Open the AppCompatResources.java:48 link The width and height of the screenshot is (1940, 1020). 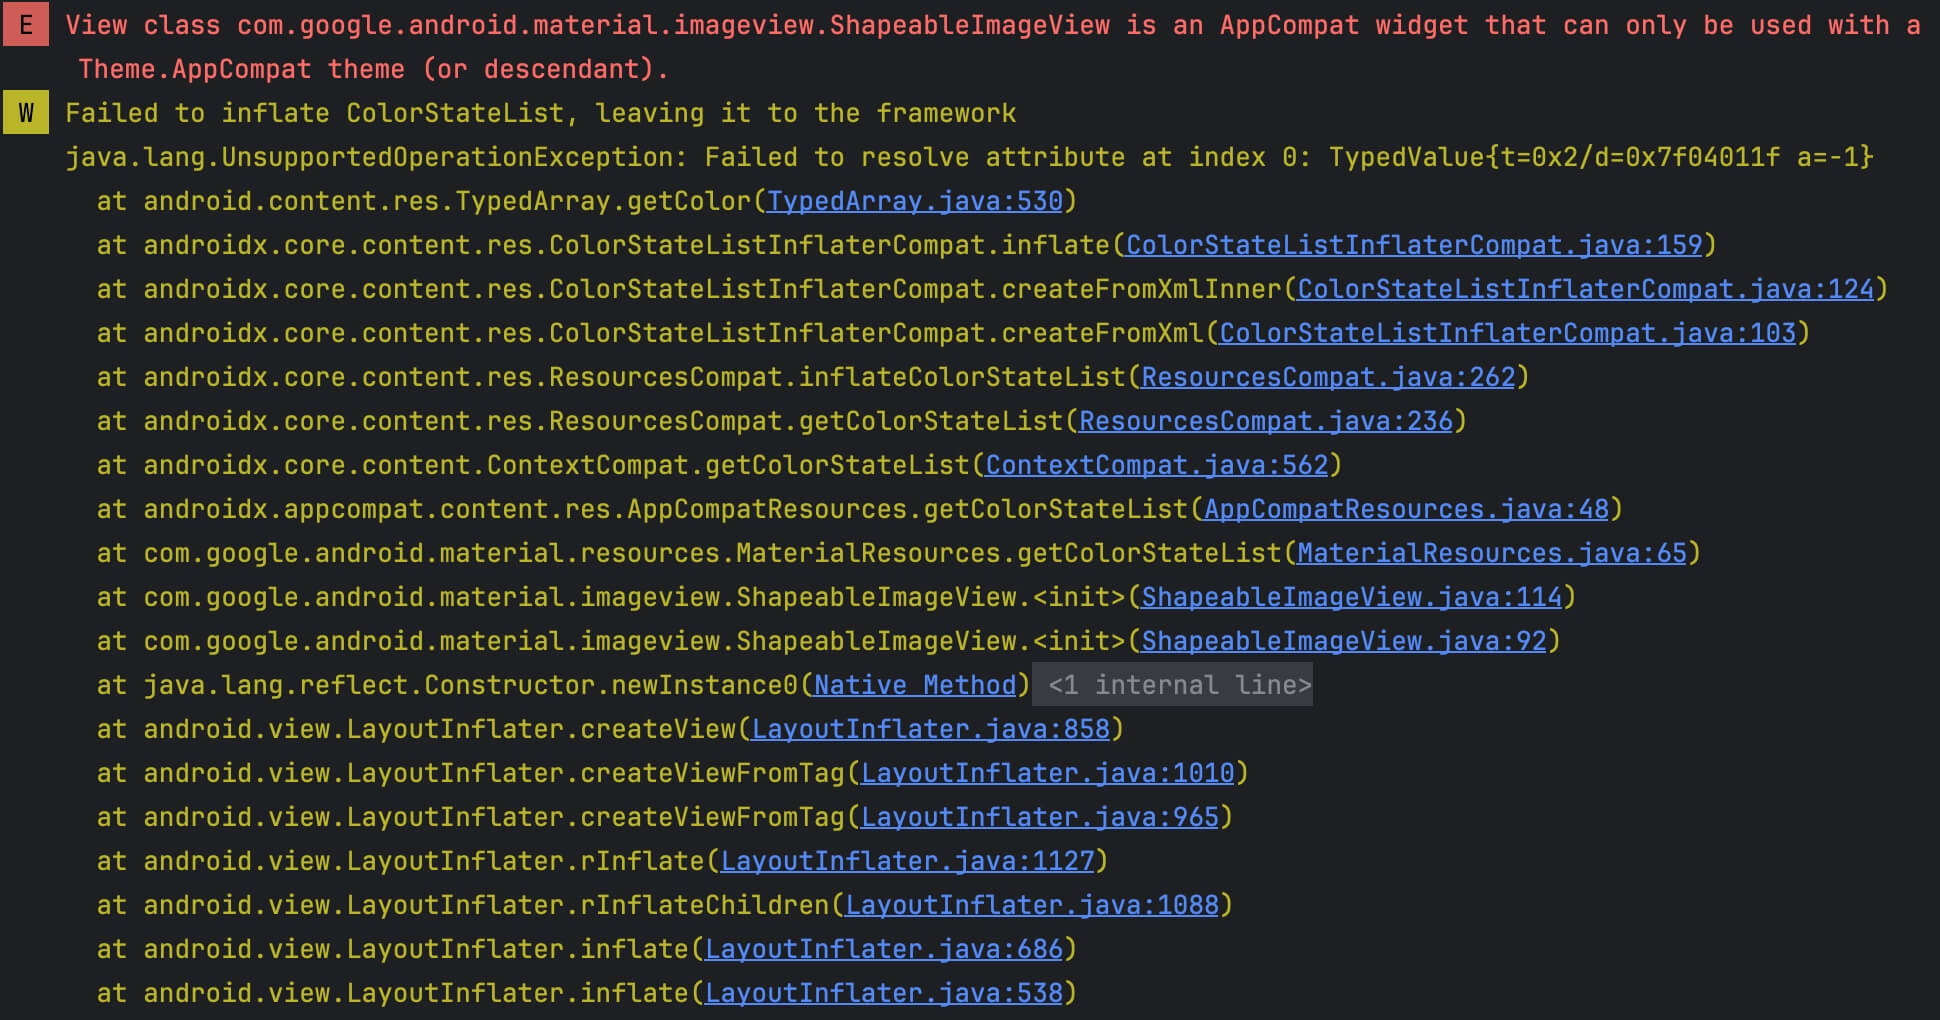(x=1406, y=509)
